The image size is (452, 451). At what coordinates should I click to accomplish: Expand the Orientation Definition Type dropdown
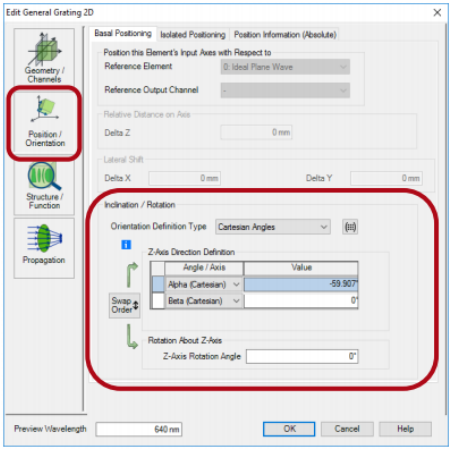point(273,227)
